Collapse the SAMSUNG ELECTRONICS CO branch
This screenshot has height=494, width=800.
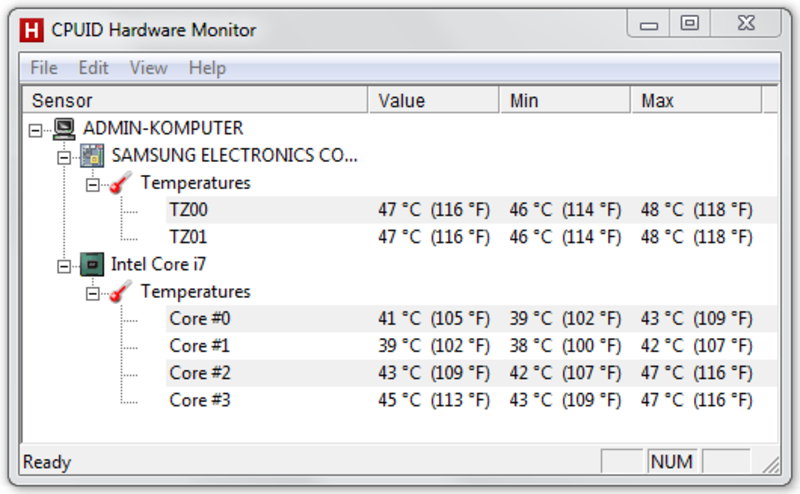coord(64,158)
